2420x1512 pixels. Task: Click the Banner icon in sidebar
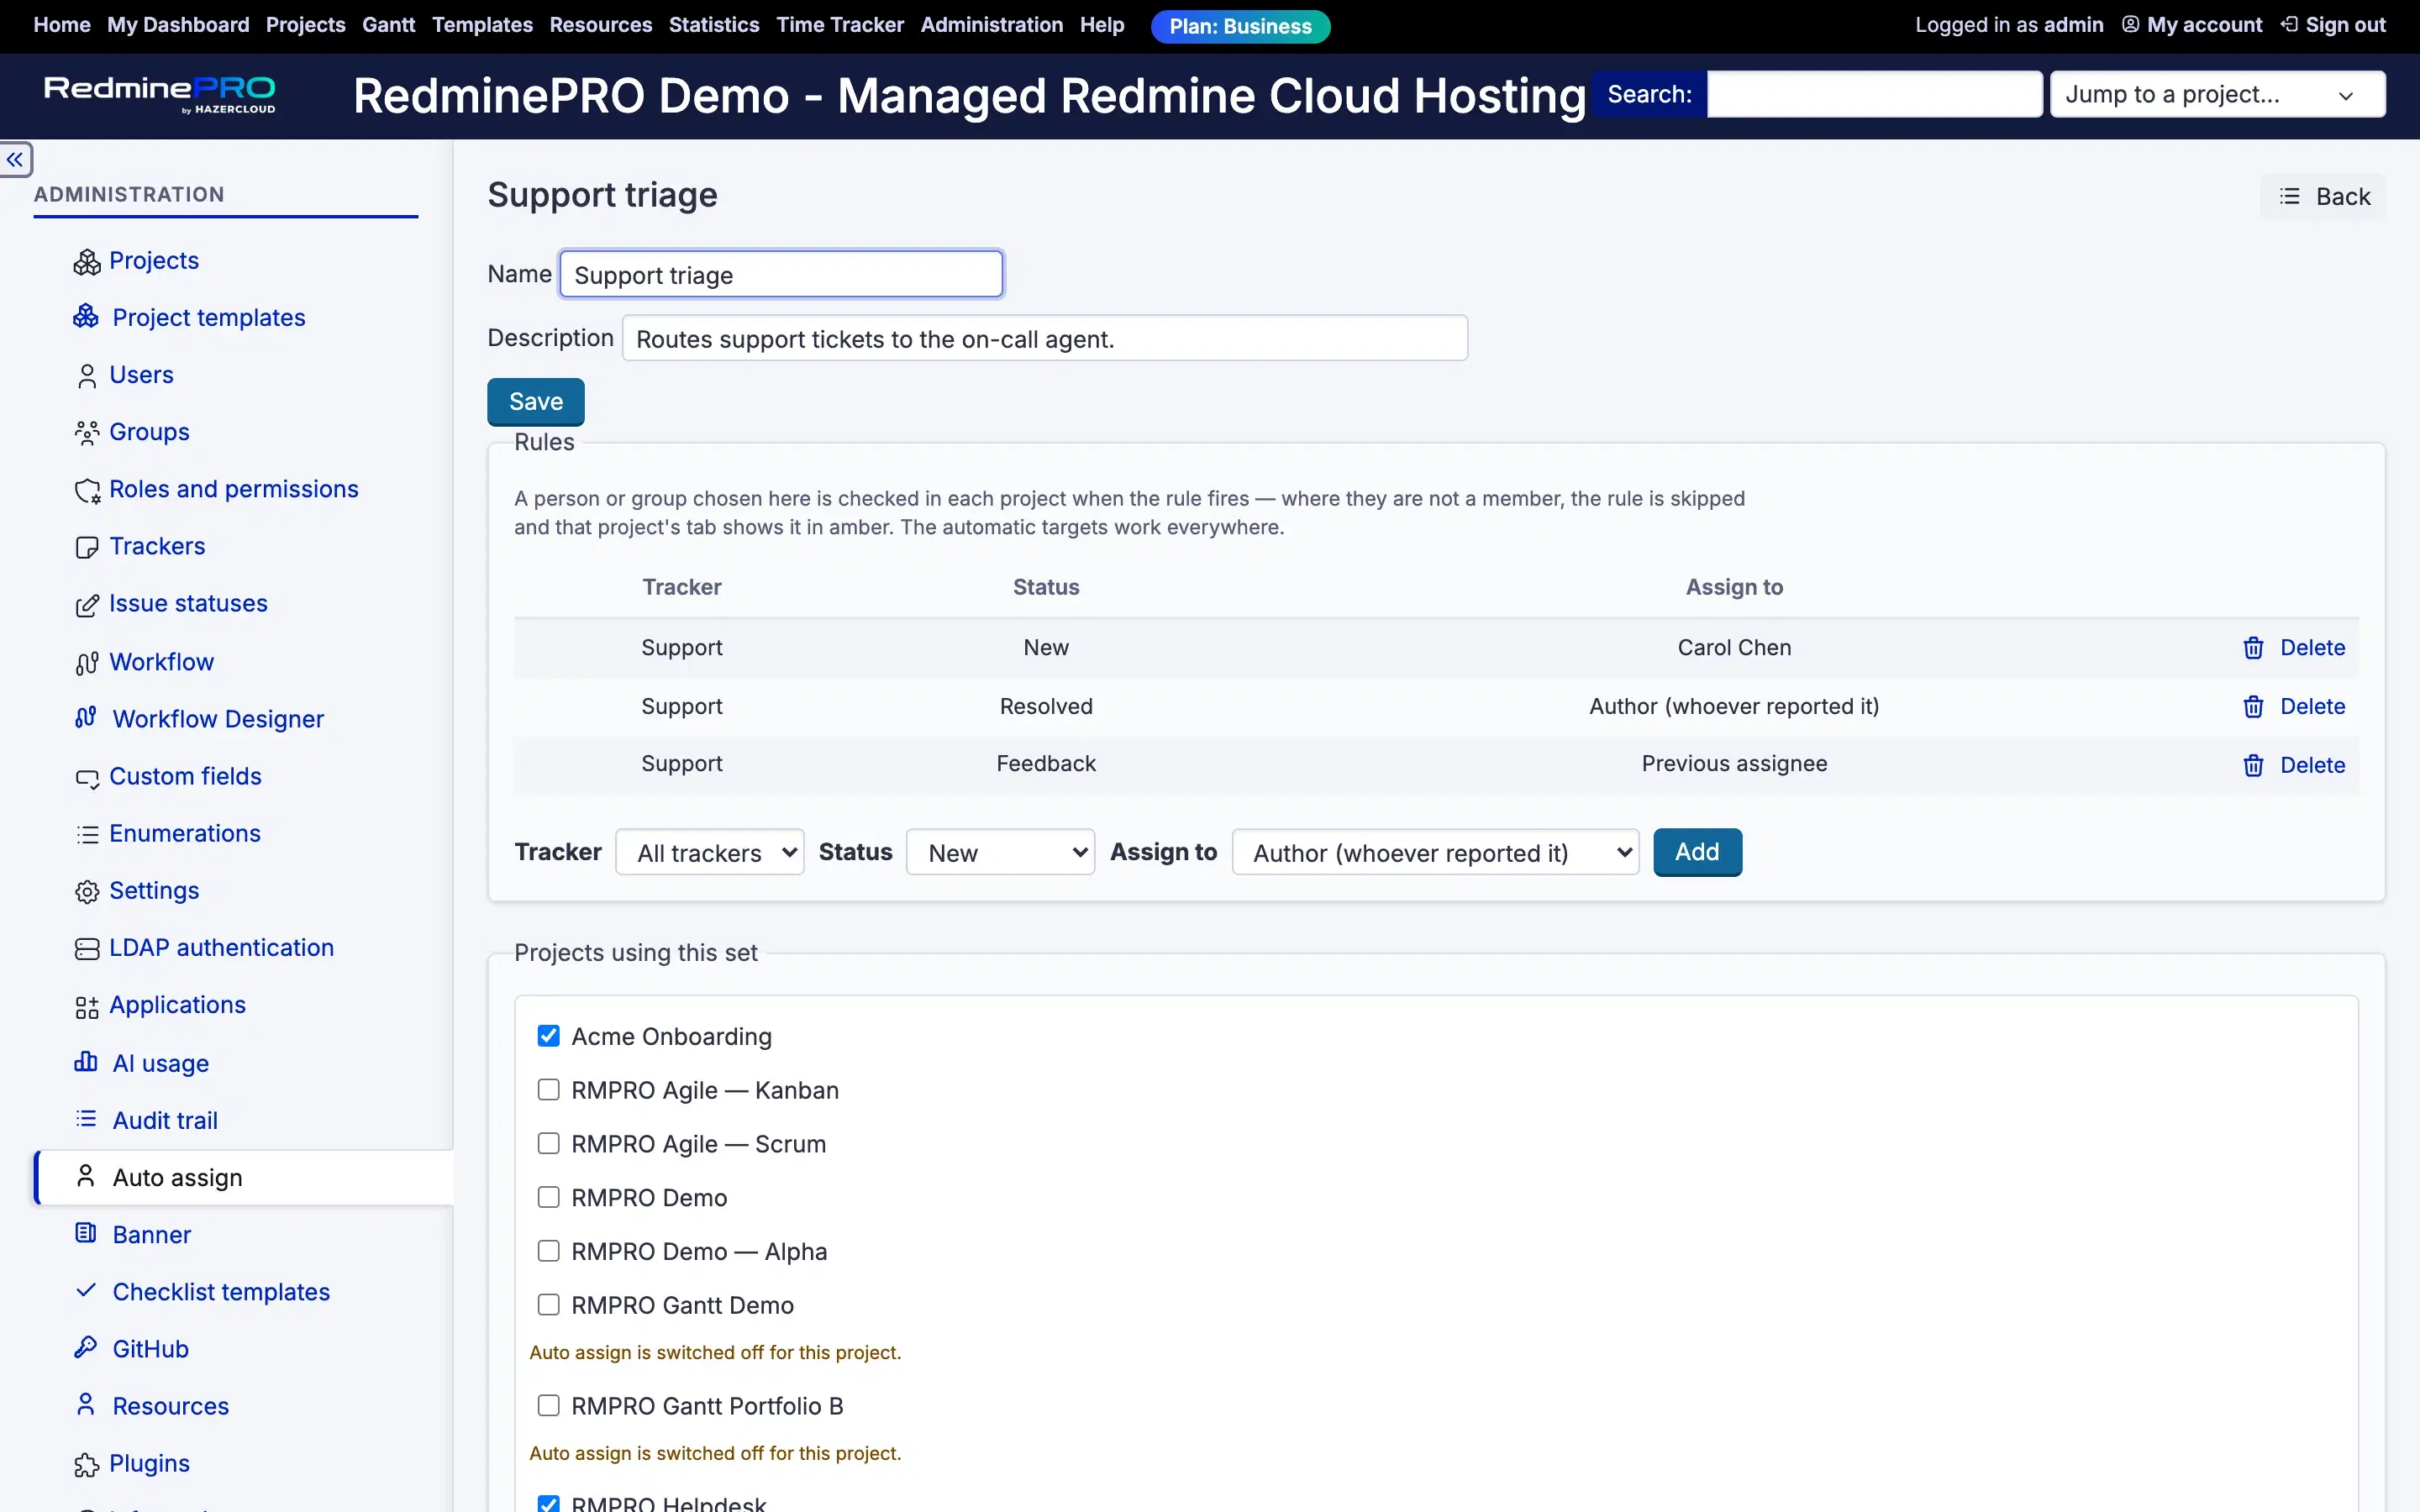[x=86, y=1233]
